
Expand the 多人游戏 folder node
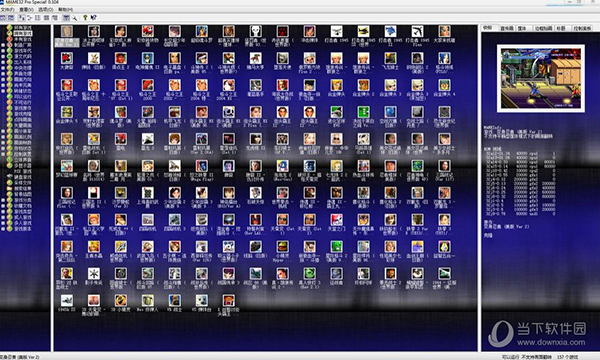click(x=3, y=223)
